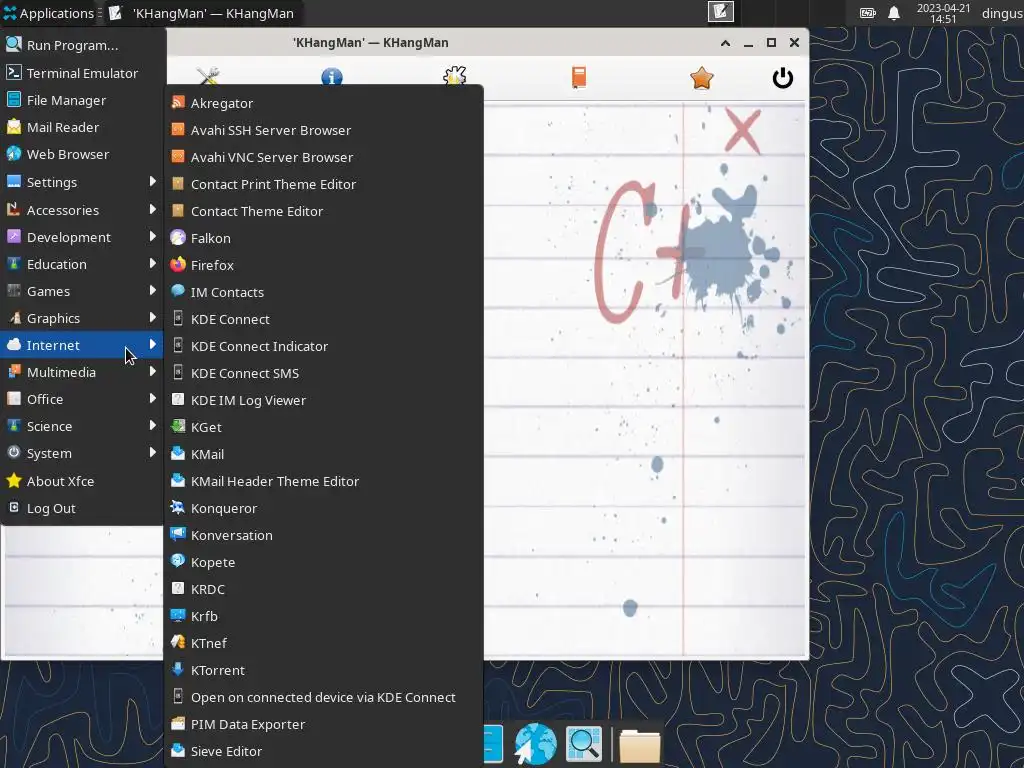Launch KTorrent
This screenshot has width=1024, height=768.
tap(324, 670)
